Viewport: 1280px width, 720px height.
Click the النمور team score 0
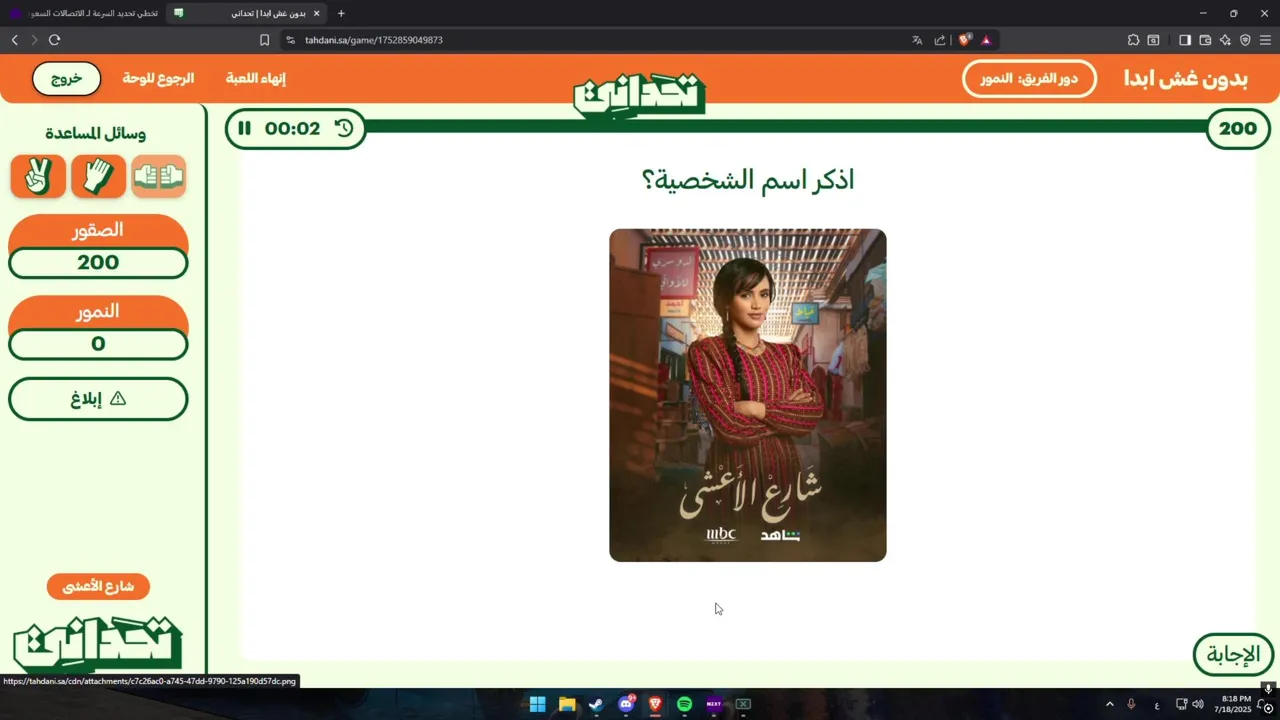[98, 344]
